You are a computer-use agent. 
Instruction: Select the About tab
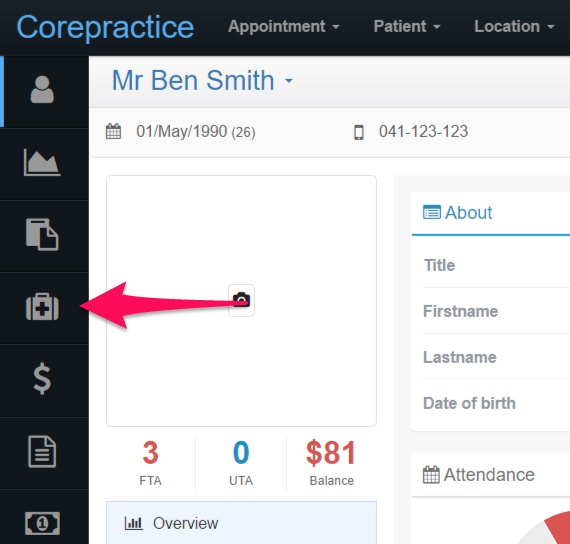point(458,212)
